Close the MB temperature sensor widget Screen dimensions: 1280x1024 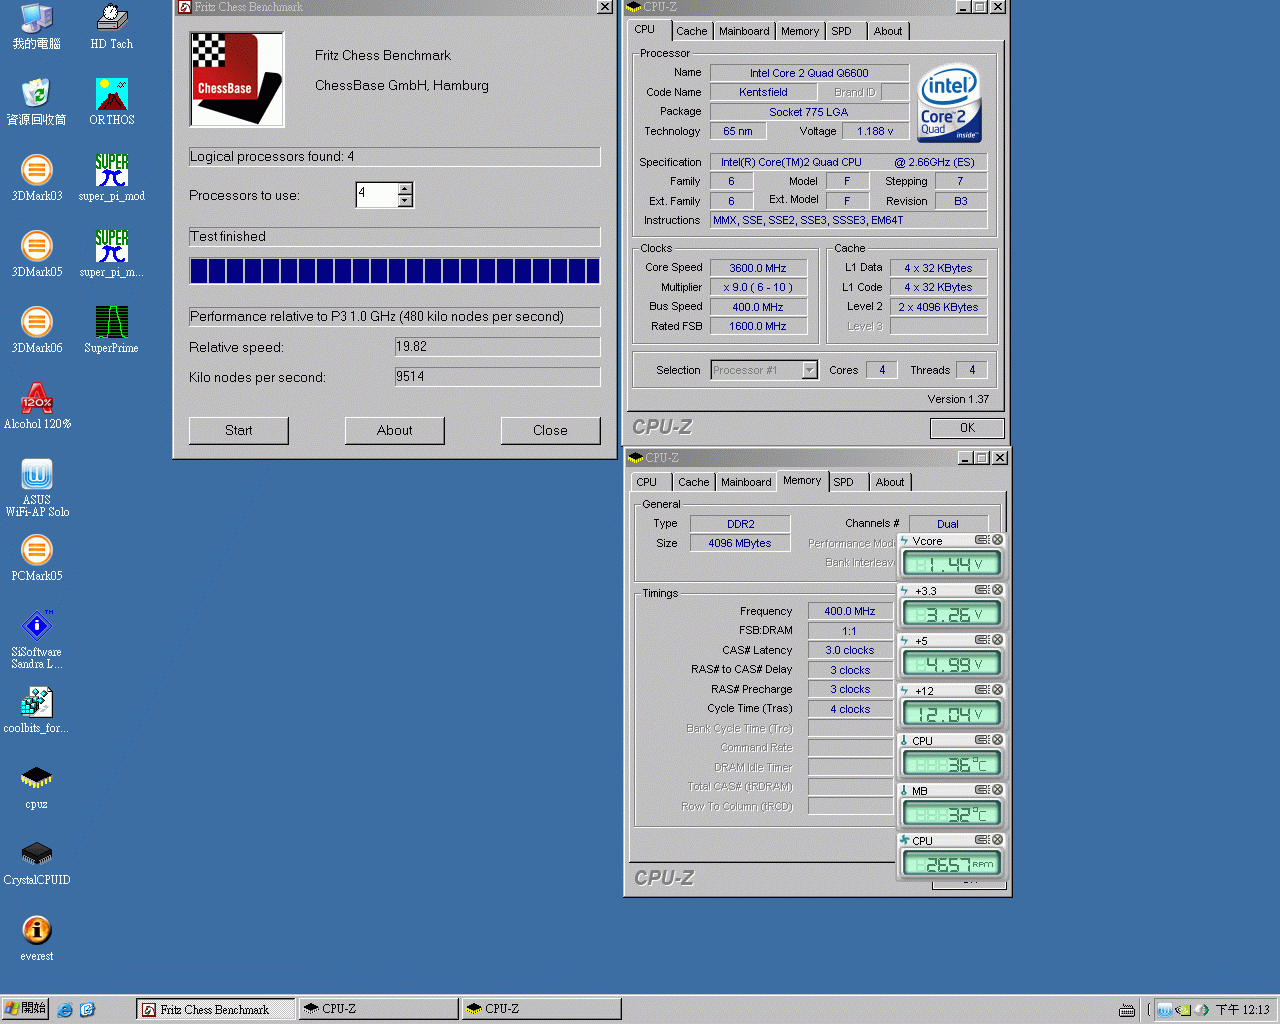tap(997, 790)
